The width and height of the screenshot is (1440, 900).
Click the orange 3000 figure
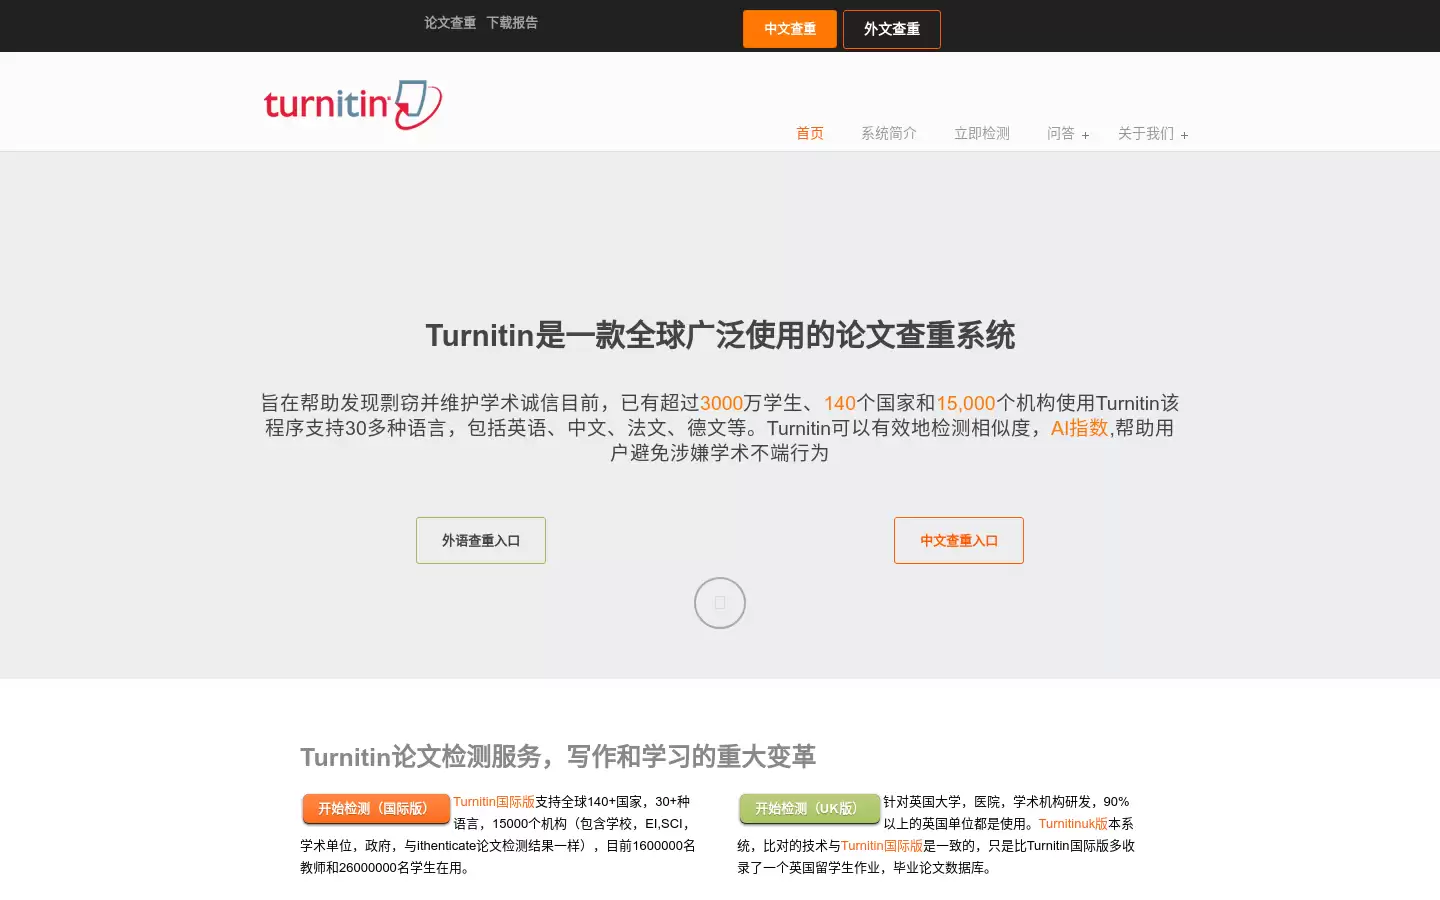coord(722,403)
